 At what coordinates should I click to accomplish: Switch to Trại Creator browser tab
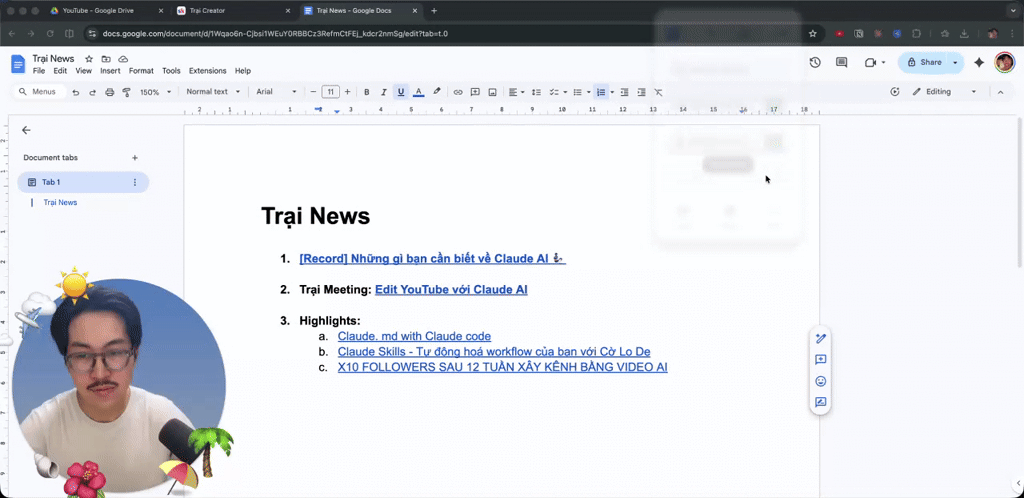click(x=235, y=11)
